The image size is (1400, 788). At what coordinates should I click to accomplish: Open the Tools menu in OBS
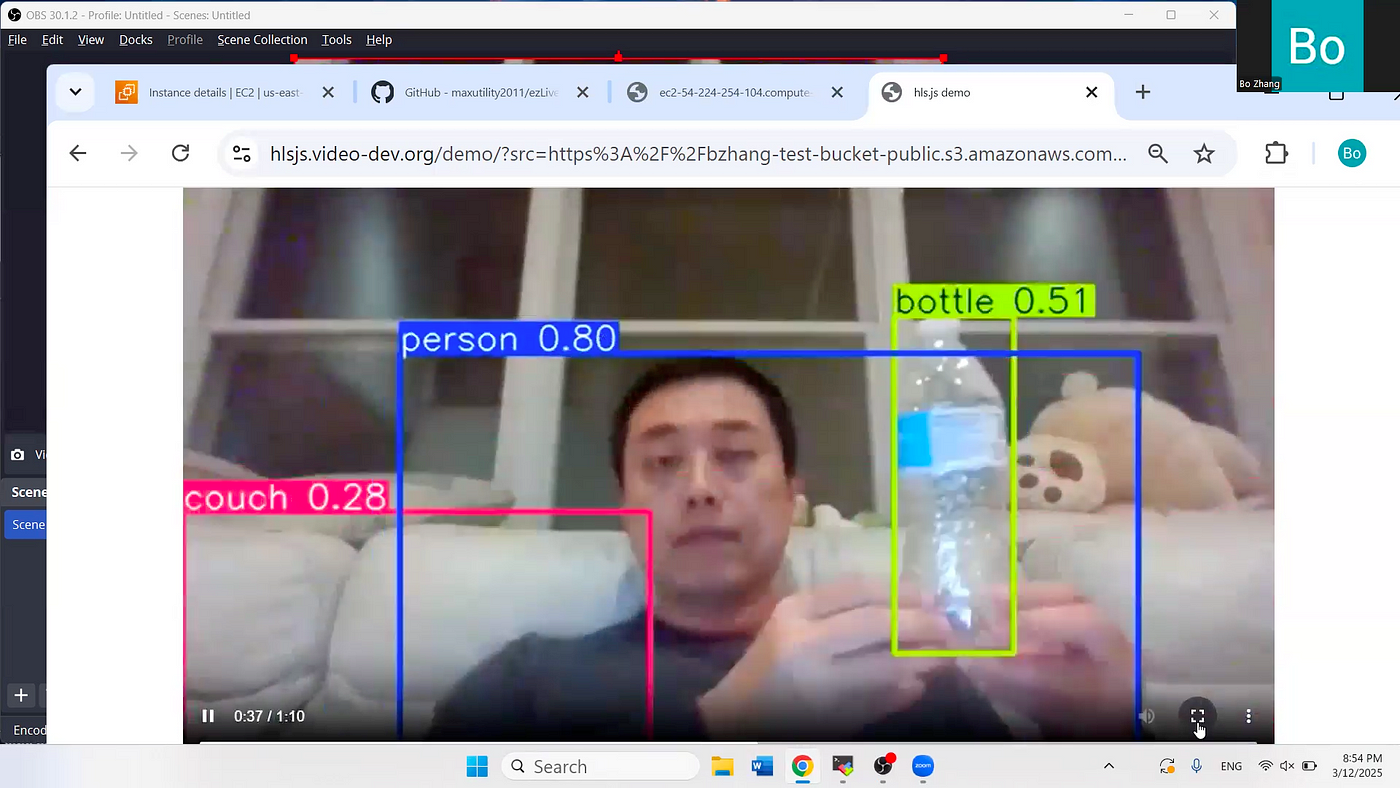pos(337,40)
